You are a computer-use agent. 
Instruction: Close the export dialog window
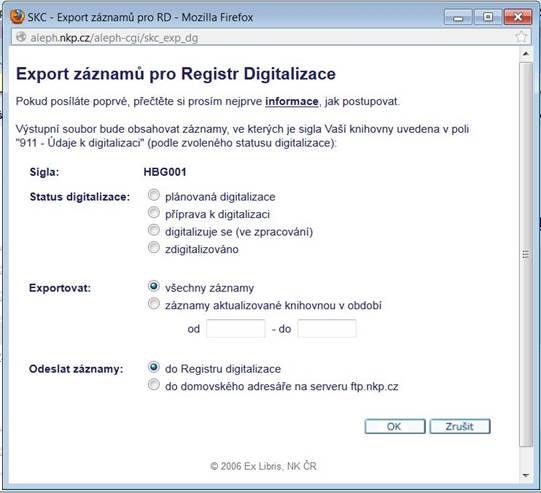pyautogui.click(x=518, y=17)
